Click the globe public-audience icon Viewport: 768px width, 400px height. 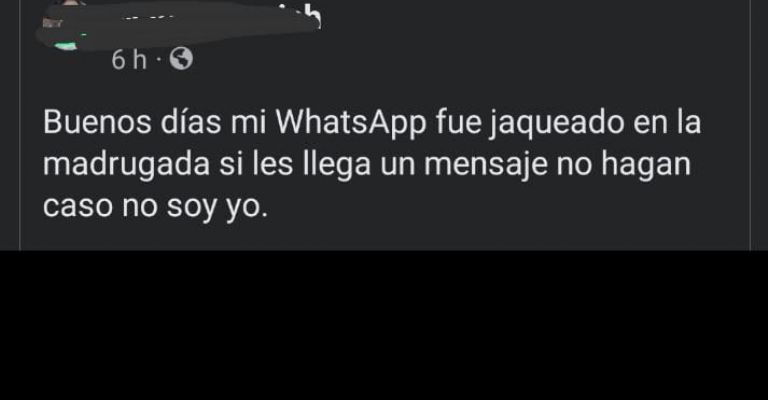point(181,59)
